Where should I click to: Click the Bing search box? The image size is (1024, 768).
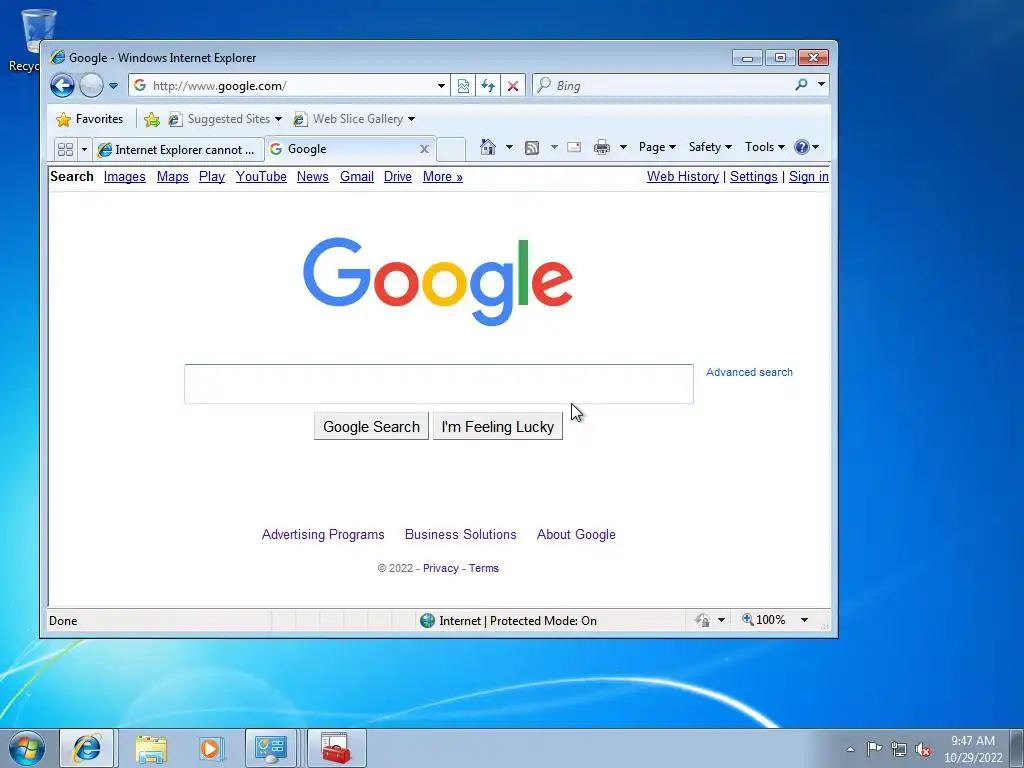(663, 86)
